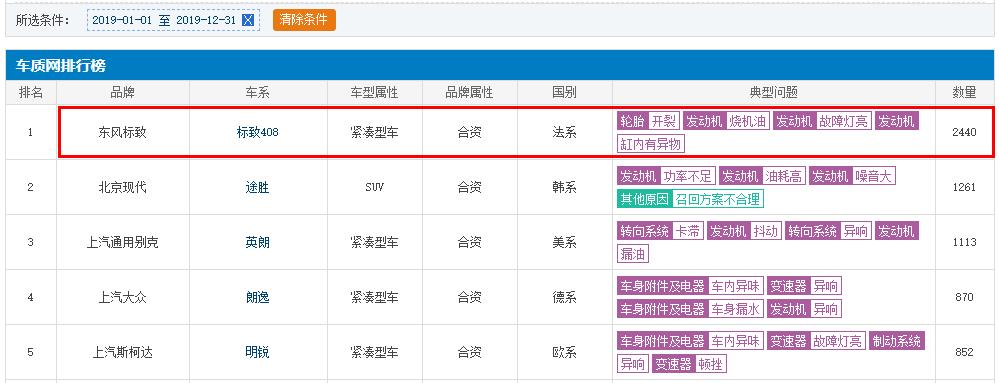The height and width of the screenshot is (383, 999).
Task: Click the 制动系统 category tag
Action: tap(897, 340)
